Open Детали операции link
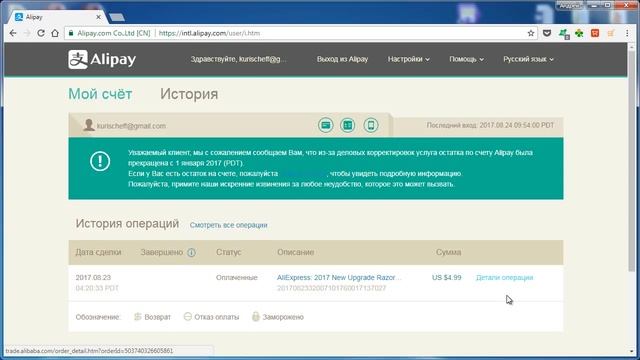 pyautogui.click(x=504, y=278)
